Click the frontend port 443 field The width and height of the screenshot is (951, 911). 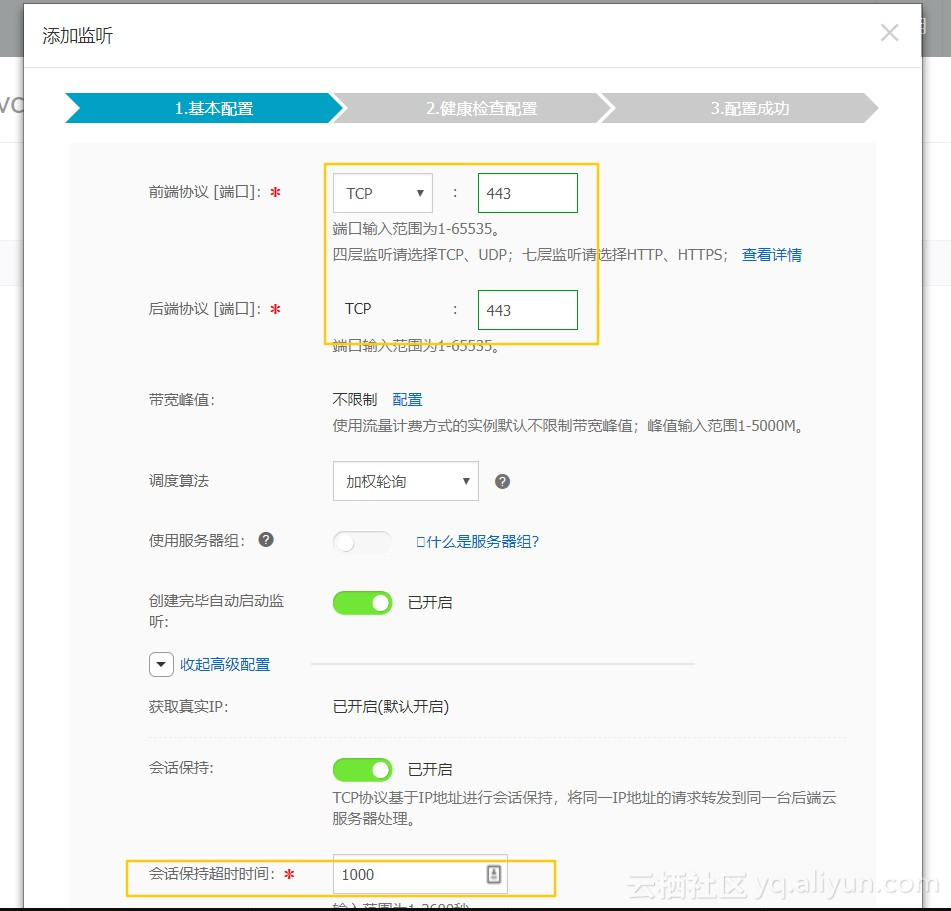[x=528, y=193]
